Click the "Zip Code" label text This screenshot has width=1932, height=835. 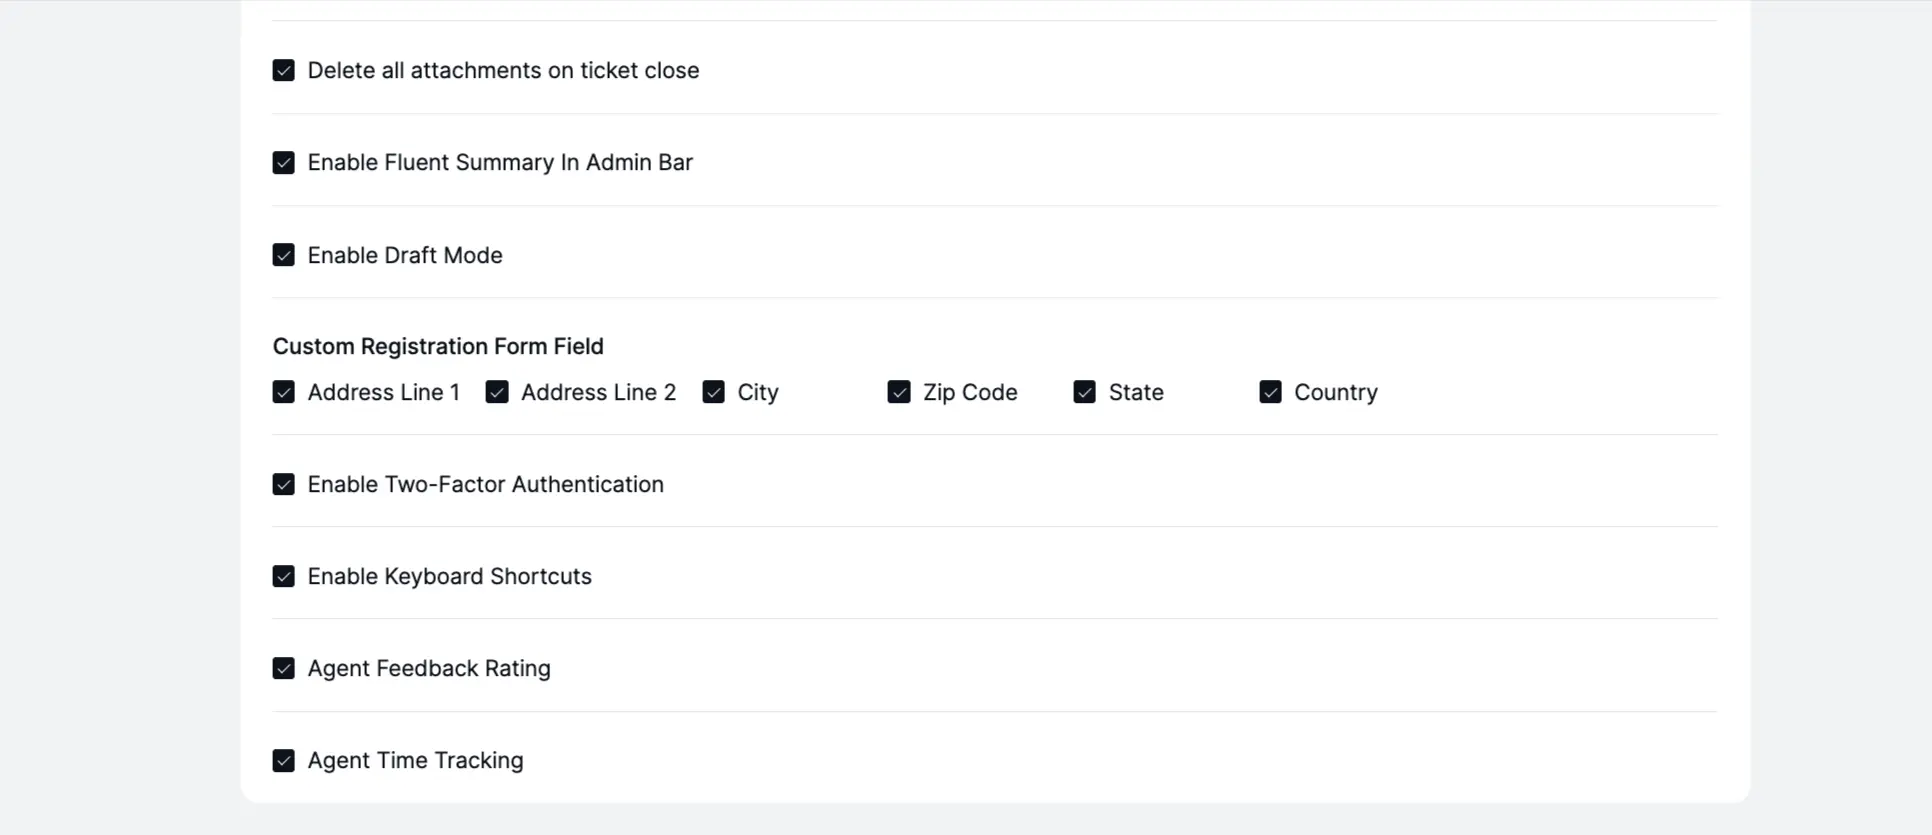click(x=969, y=392)
